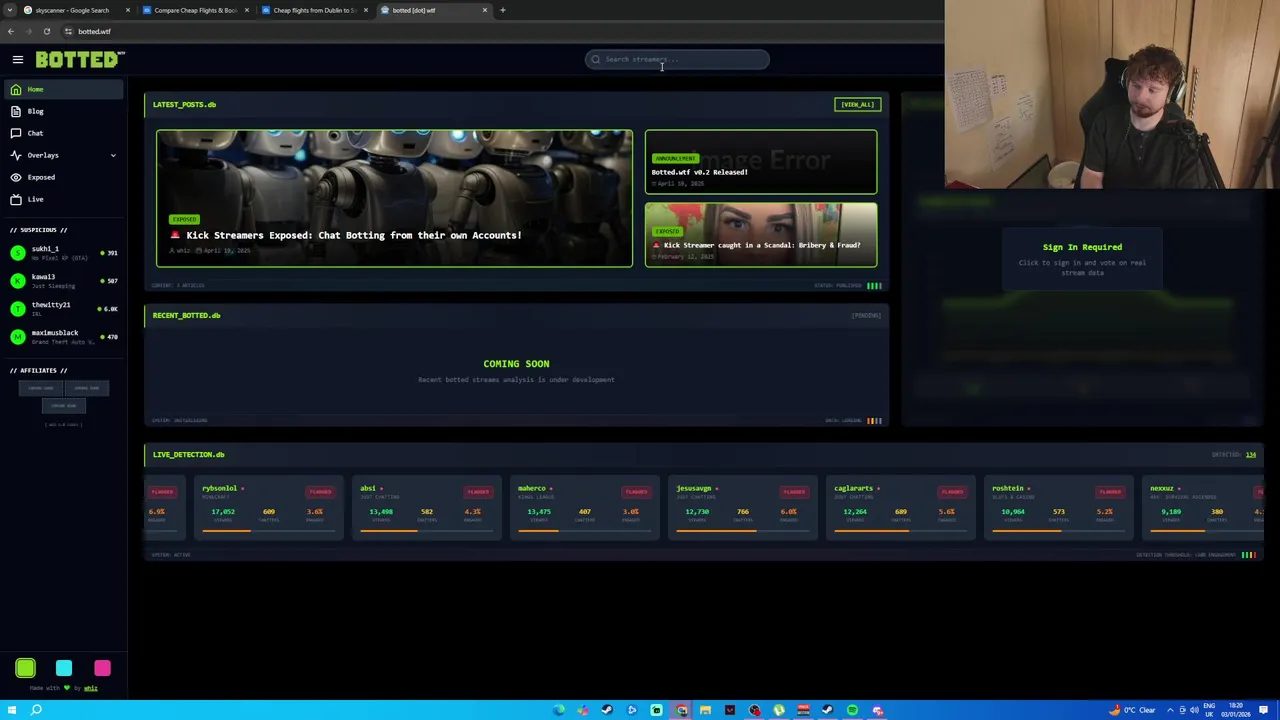Screen dimensions: 1280x720
Task: Click the green K avatar for kawa13
Action: 17,281
